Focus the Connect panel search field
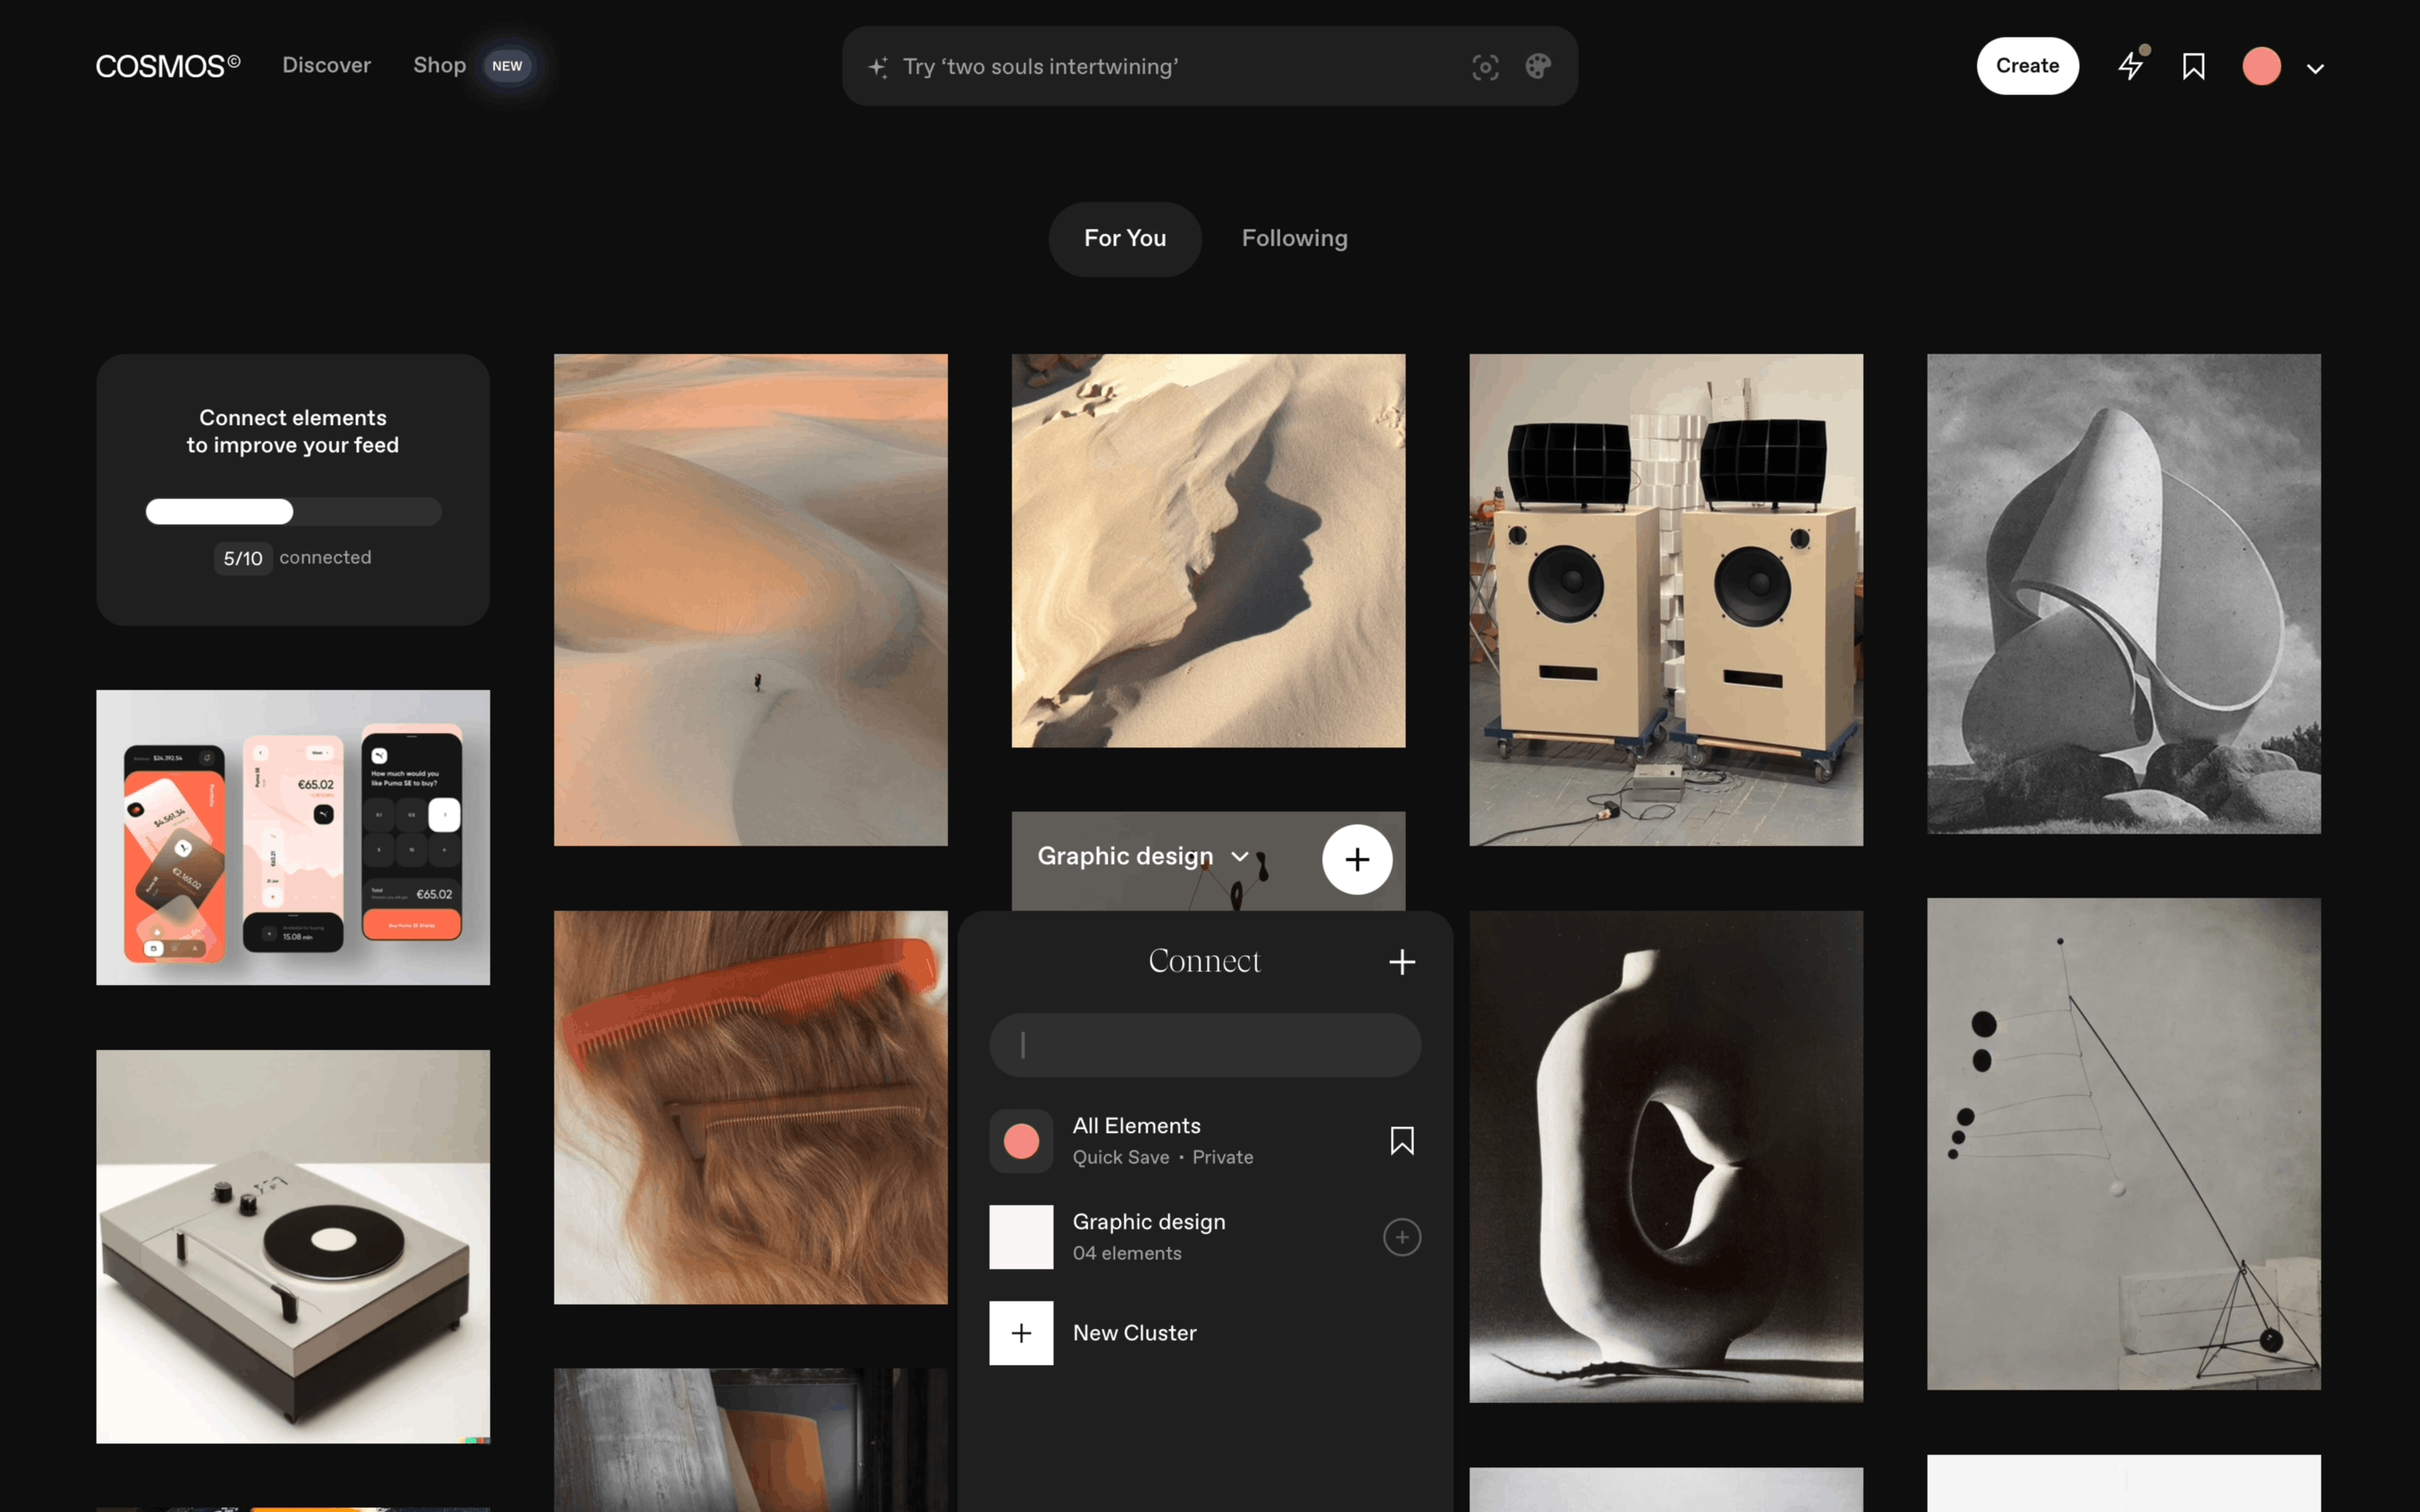Screen dimensions: 2420x1512 click(x=1204, y=1045)
